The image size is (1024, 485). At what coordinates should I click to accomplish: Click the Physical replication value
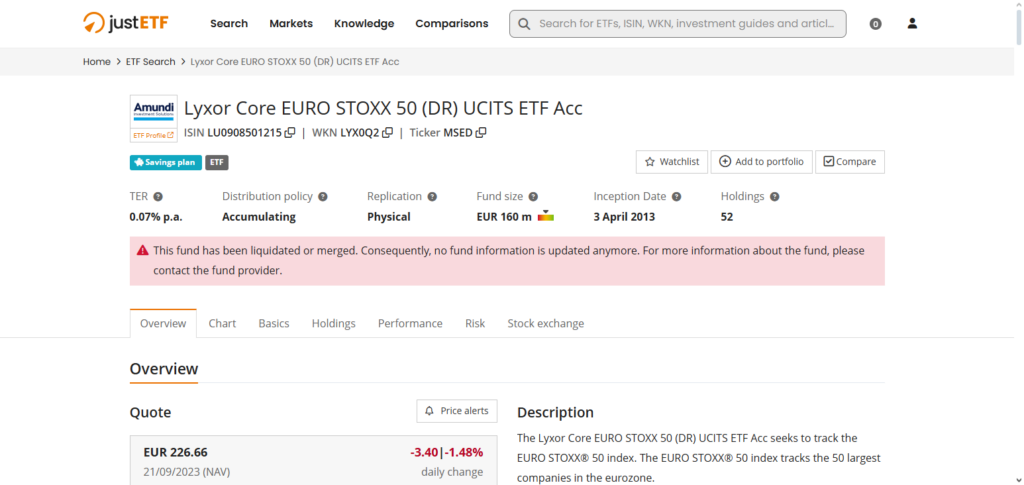click(389, 217)
